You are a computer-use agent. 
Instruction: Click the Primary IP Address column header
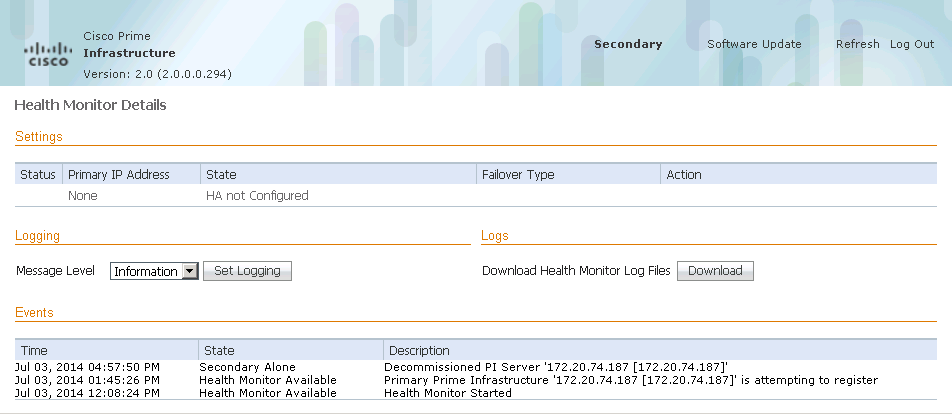(119, 174)
